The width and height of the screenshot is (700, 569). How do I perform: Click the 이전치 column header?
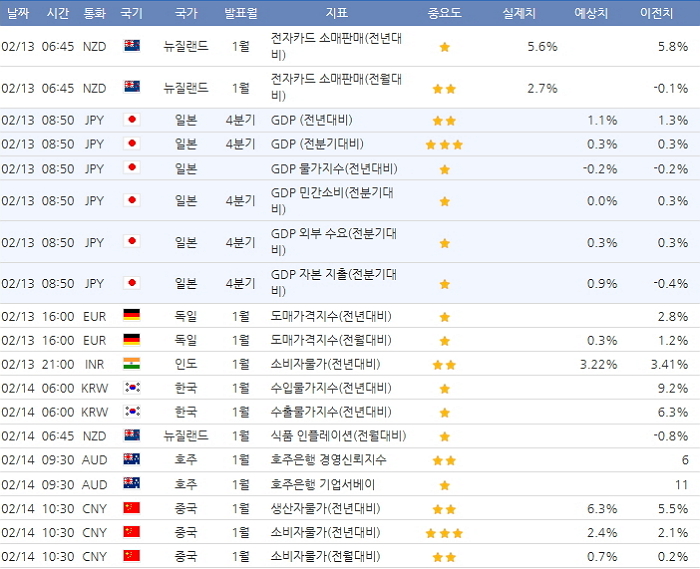pyautogui.click(x=656, y=13)
